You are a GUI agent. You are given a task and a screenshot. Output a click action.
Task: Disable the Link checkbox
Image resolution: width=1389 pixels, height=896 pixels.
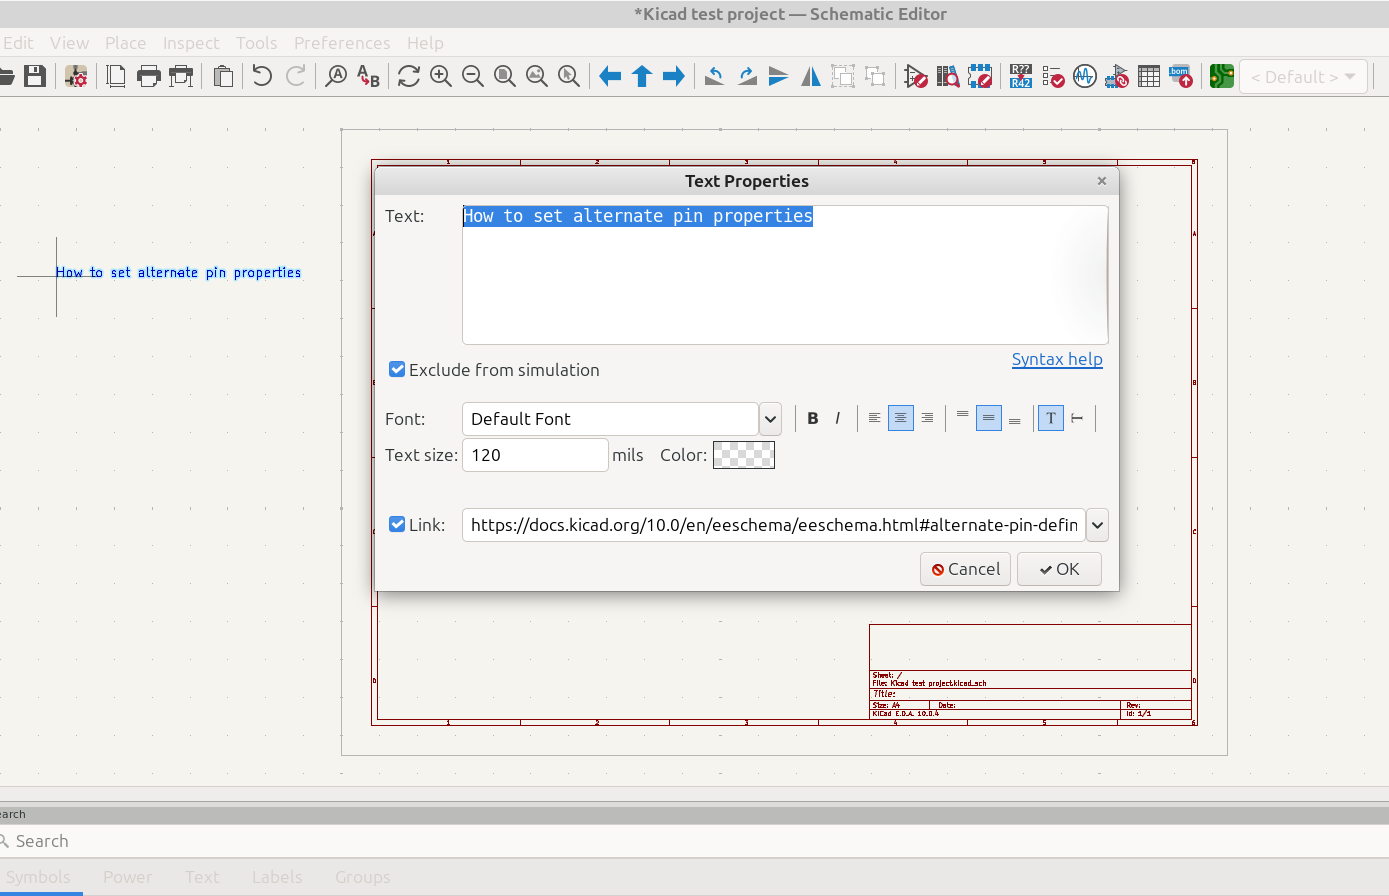[x=397, y=525]
